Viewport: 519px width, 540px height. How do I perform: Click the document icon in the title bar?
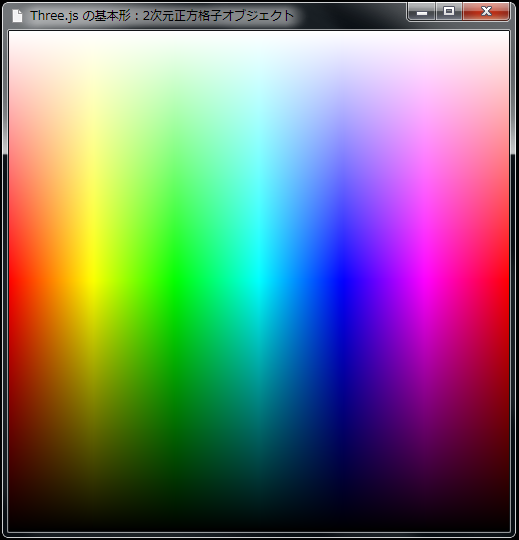pos(17,16)
